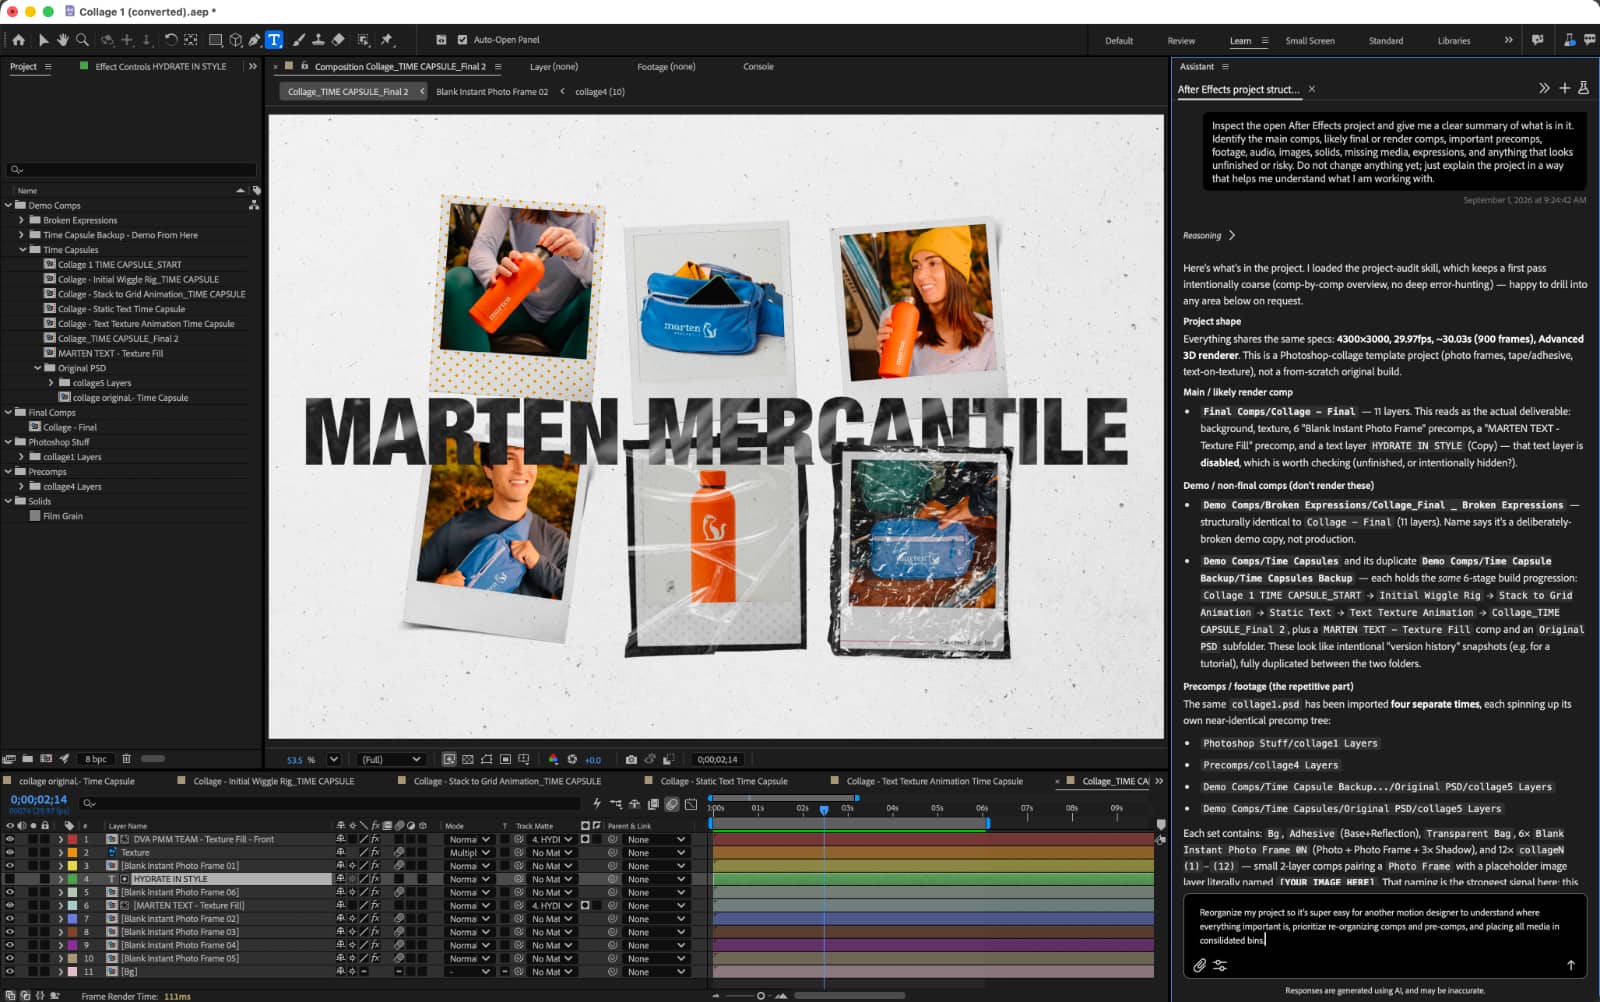This screenshot has height=1002, width=1600.
Task: Click the new chat plus icon in the Assistant
Action: coord(1565,88)
